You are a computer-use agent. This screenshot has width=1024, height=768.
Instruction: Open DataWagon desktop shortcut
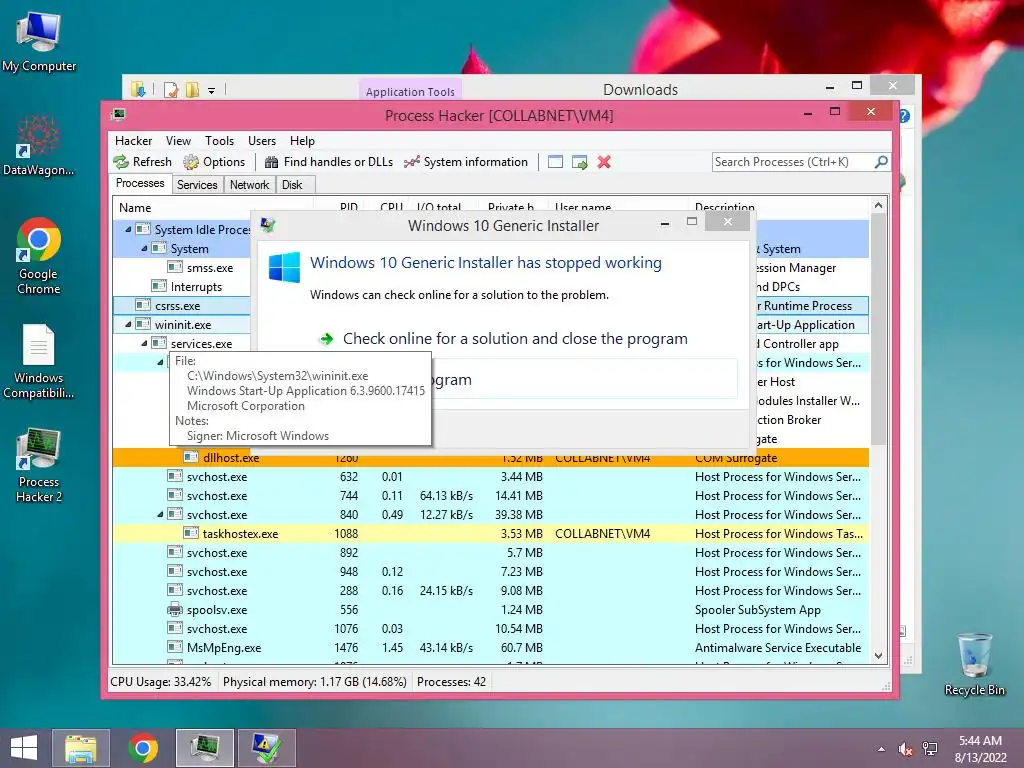pyautogui.click(x=39, y=146)
